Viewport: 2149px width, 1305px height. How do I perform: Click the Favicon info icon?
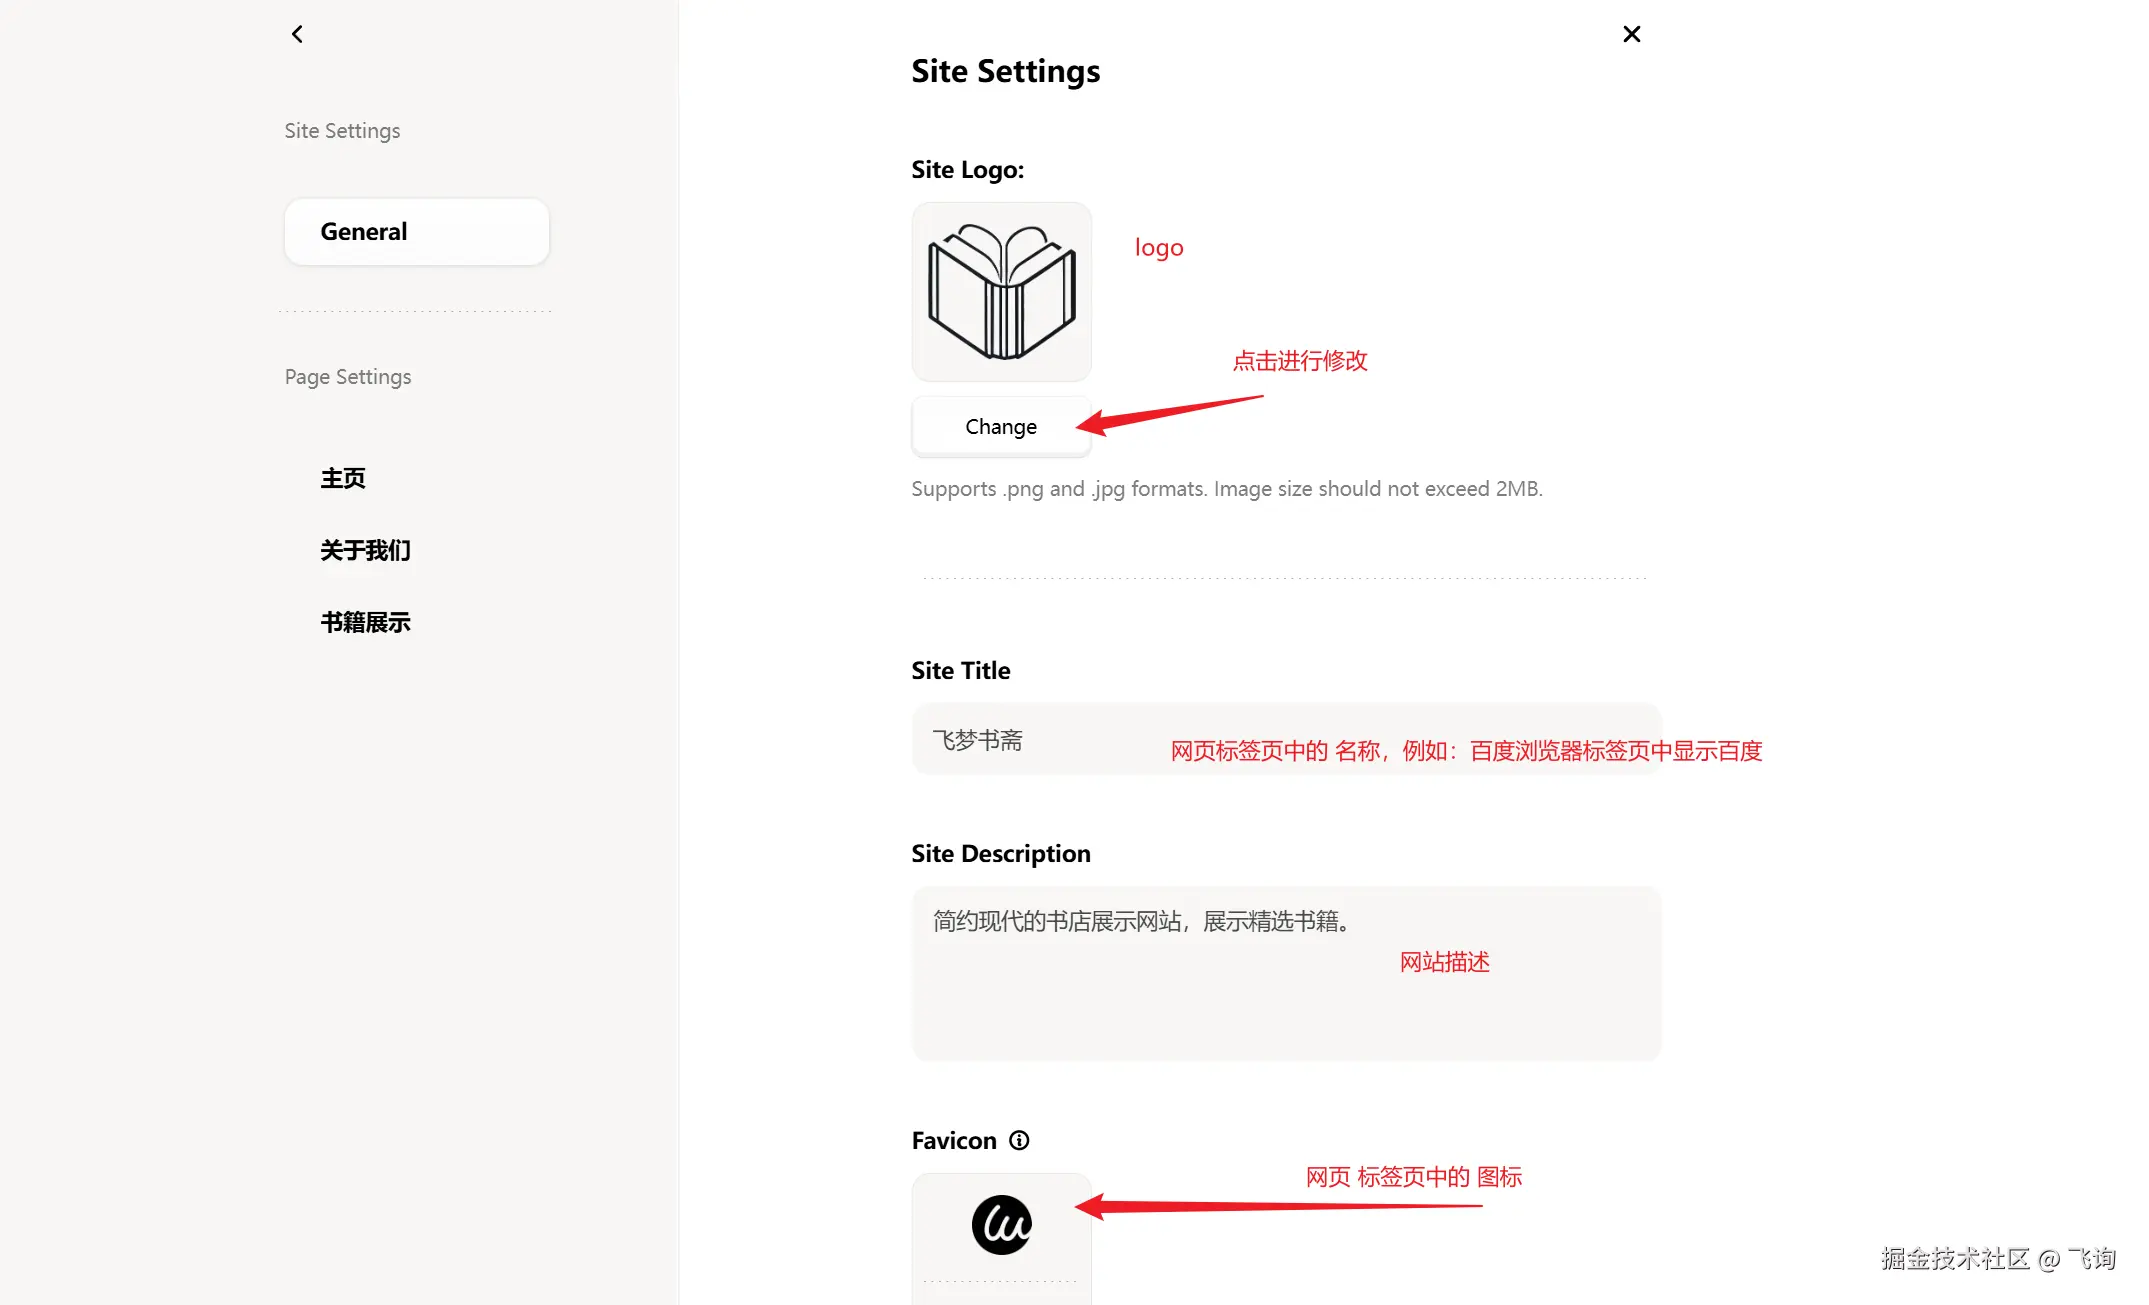tap(1019, 1140)
